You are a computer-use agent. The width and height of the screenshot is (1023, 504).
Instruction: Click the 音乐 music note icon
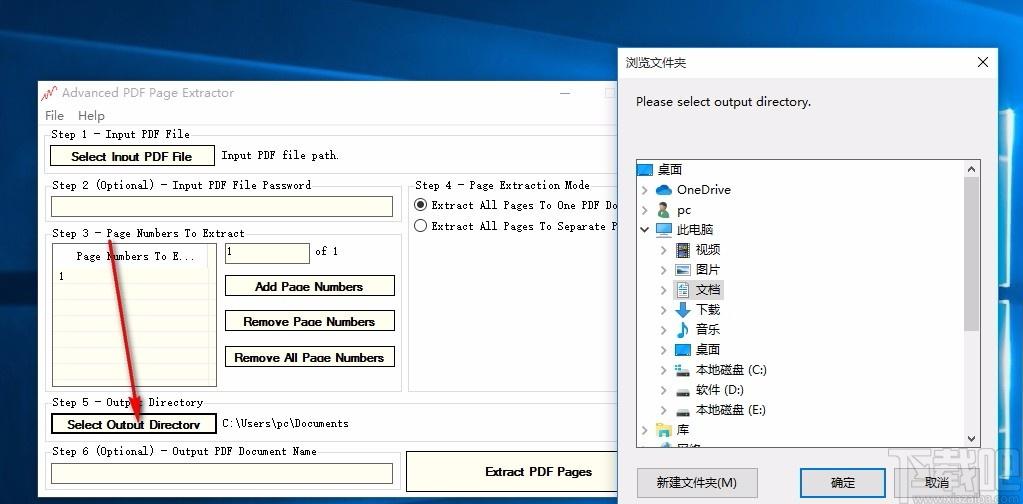(682, 329)
